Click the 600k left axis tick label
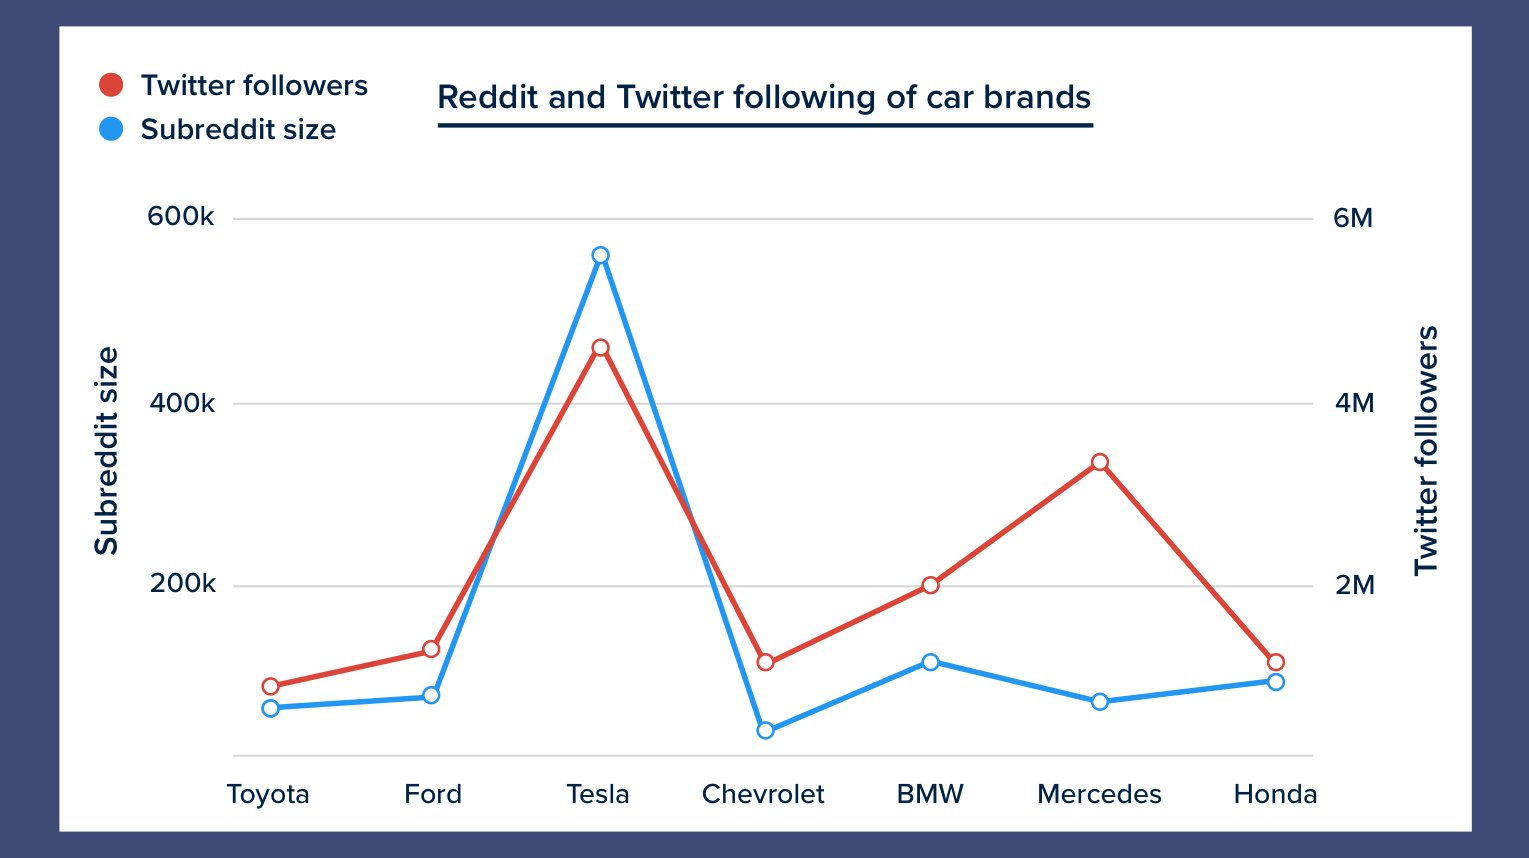 pos(180,217)
